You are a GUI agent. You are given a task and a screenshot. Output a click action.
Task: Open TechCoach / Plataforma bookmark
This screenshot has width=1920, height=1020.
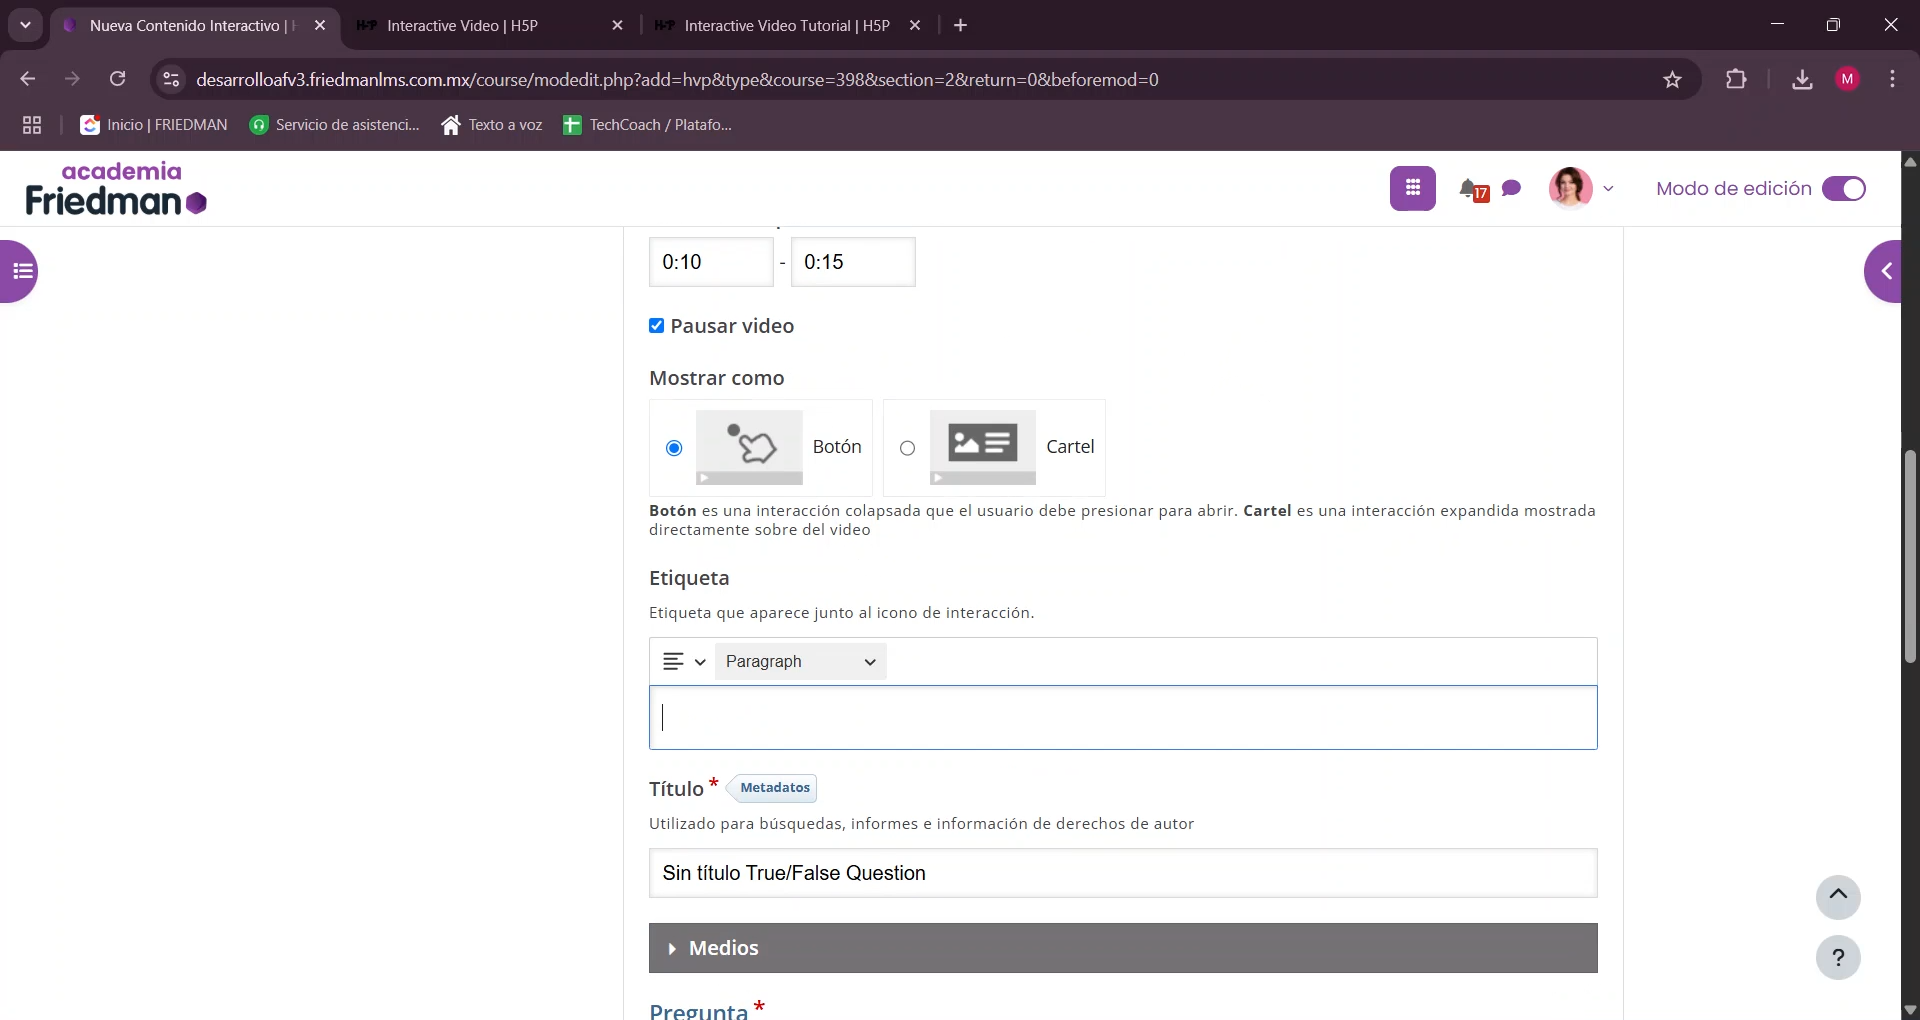click(x=648, y=125)
